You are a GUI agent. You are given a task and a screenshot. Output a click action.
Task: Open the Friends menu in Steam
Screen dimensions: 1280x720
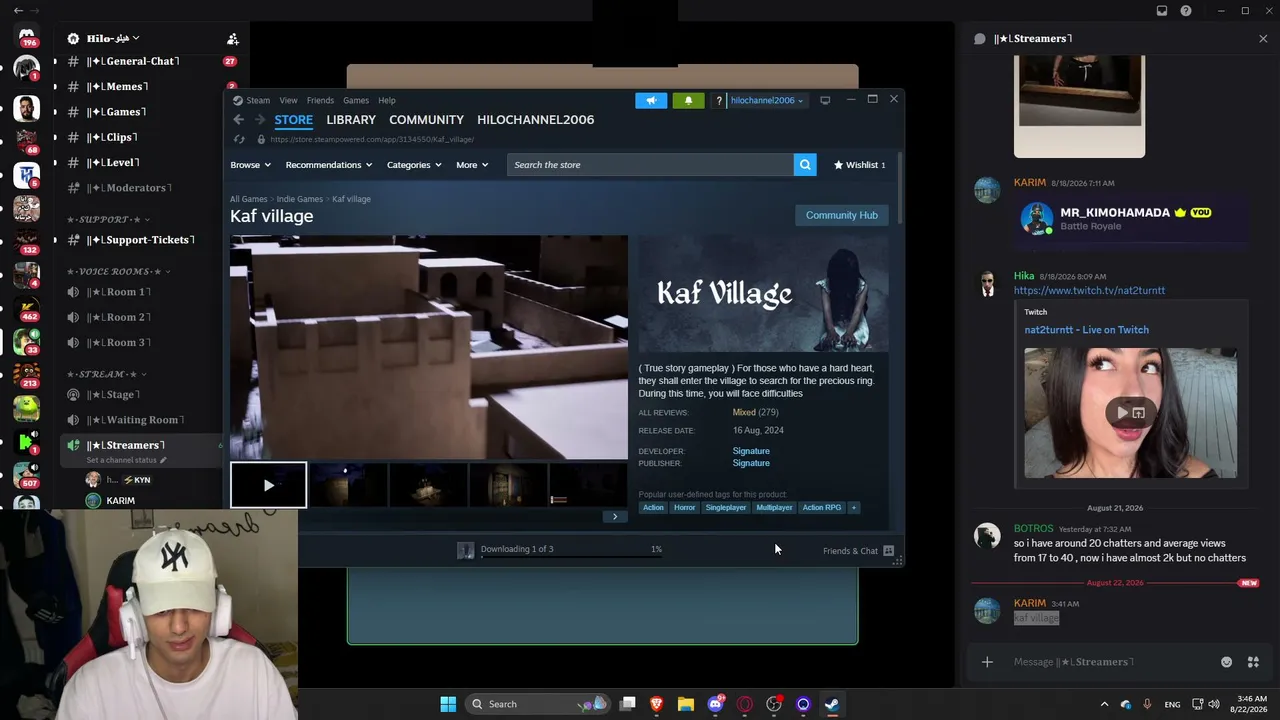coord(320,100)
